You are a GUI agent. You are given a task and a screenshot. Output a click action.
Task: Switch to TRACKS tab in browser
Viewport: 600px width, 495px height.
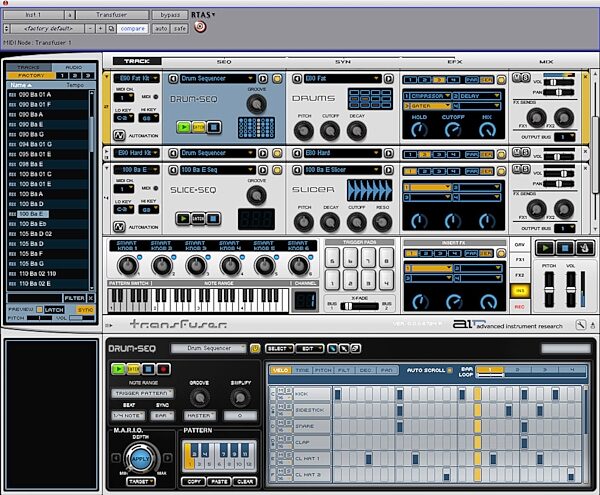pos(28,67)
